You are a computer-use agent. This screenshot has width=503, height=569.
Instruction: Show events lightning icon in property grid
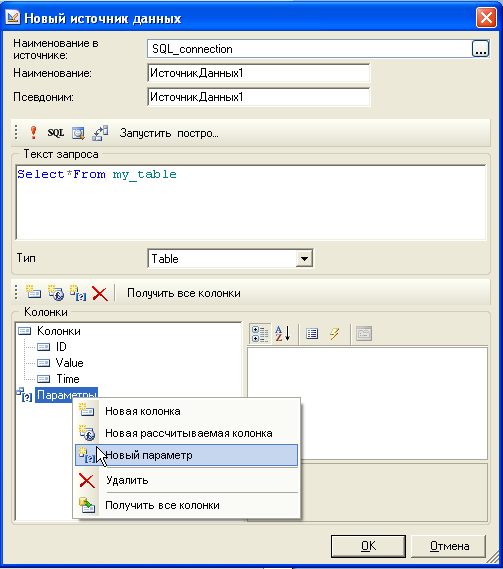point(335,333)
